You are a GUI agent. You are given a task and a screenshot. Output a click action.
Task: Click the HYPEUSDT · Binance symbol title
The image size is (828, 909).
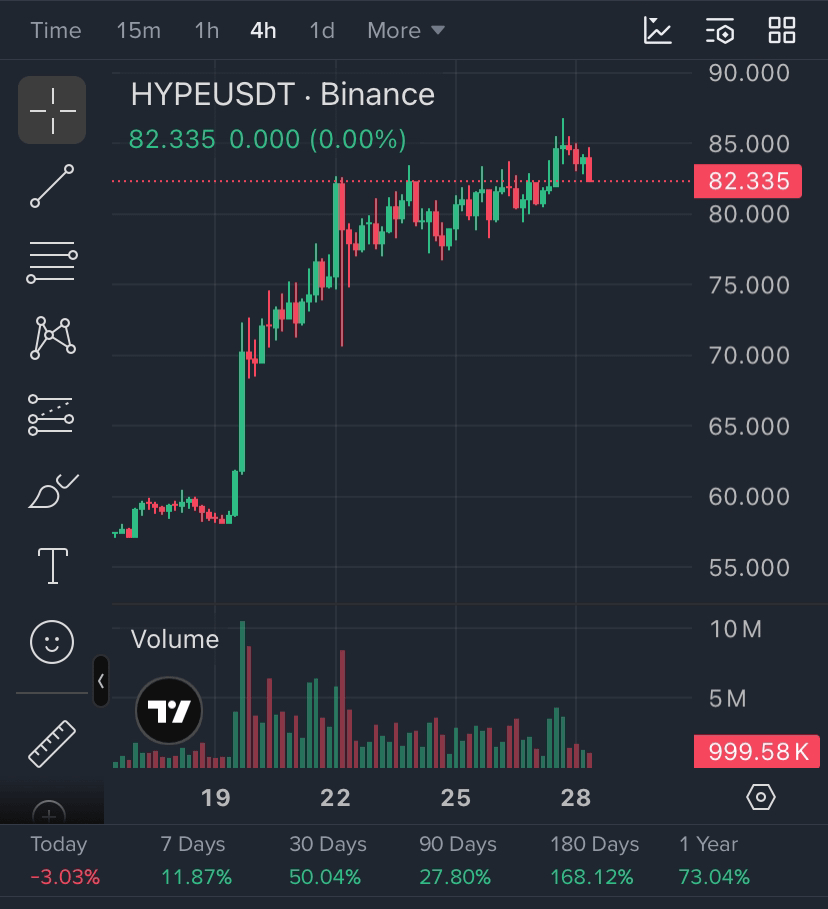tap(282, 94)
